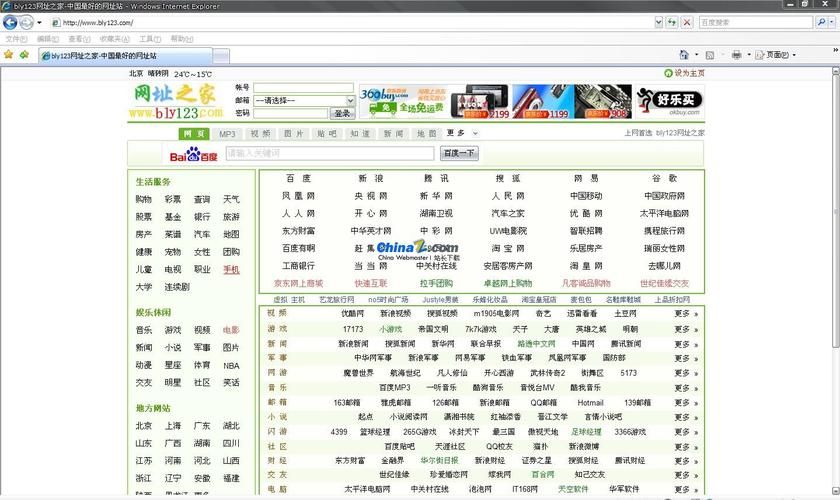Click the Favorites star icon
Viewport: 840px width, 500px height.
tap(9, 55)
